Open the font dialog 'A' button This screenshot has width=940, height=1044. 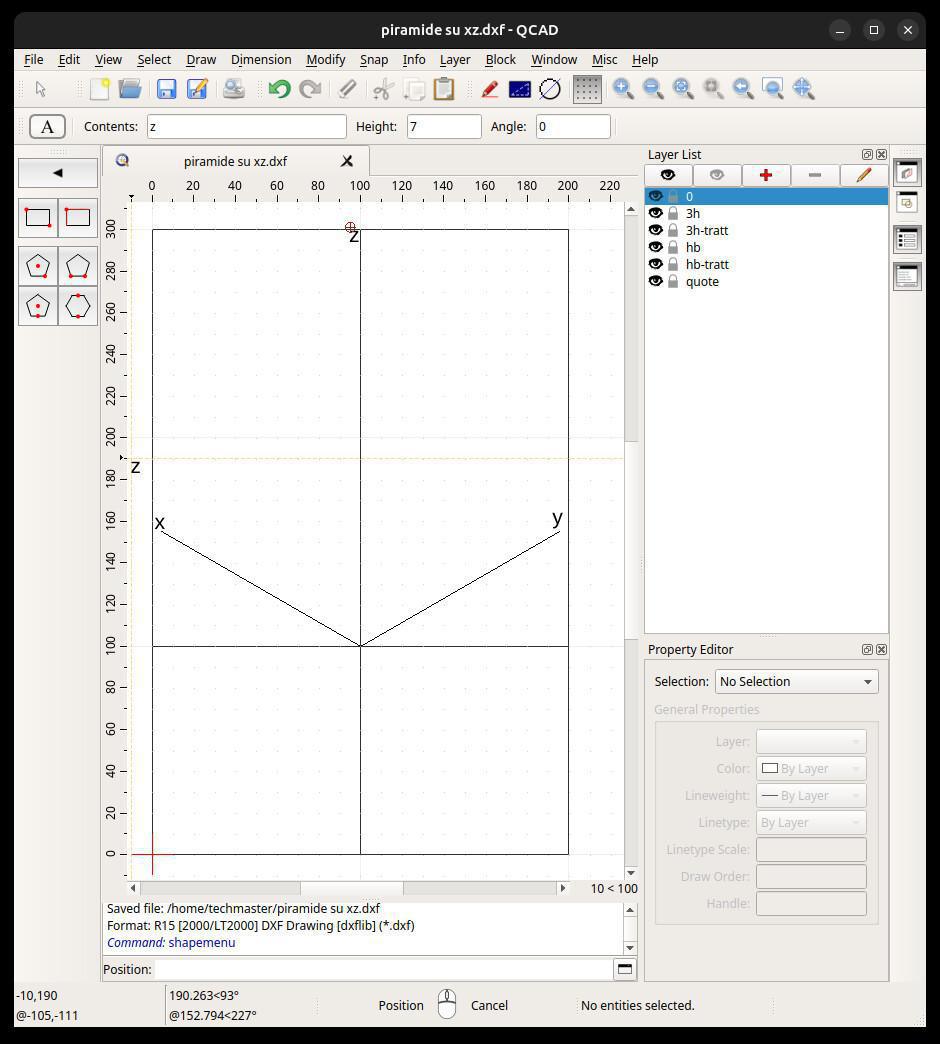coord(47,127)
